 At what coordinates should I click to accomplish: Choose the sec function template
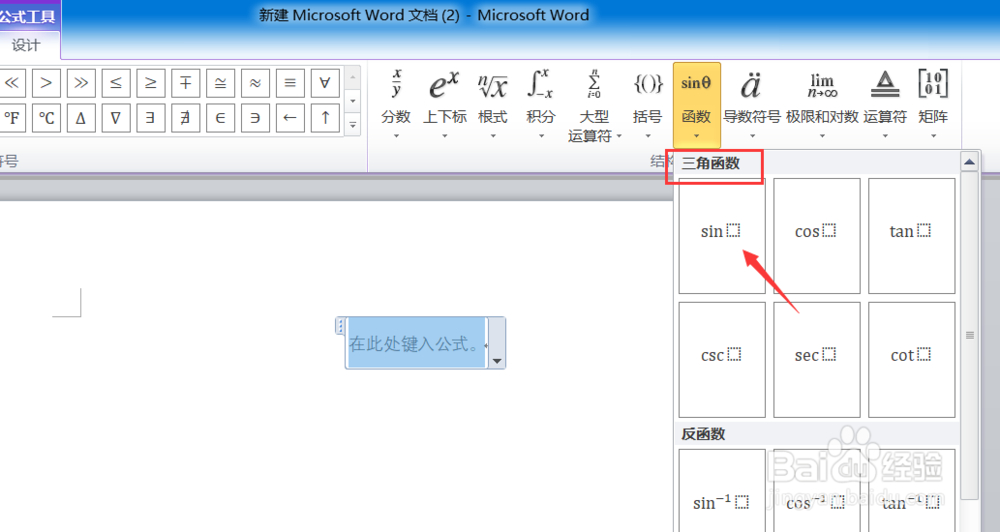[816, 360]
